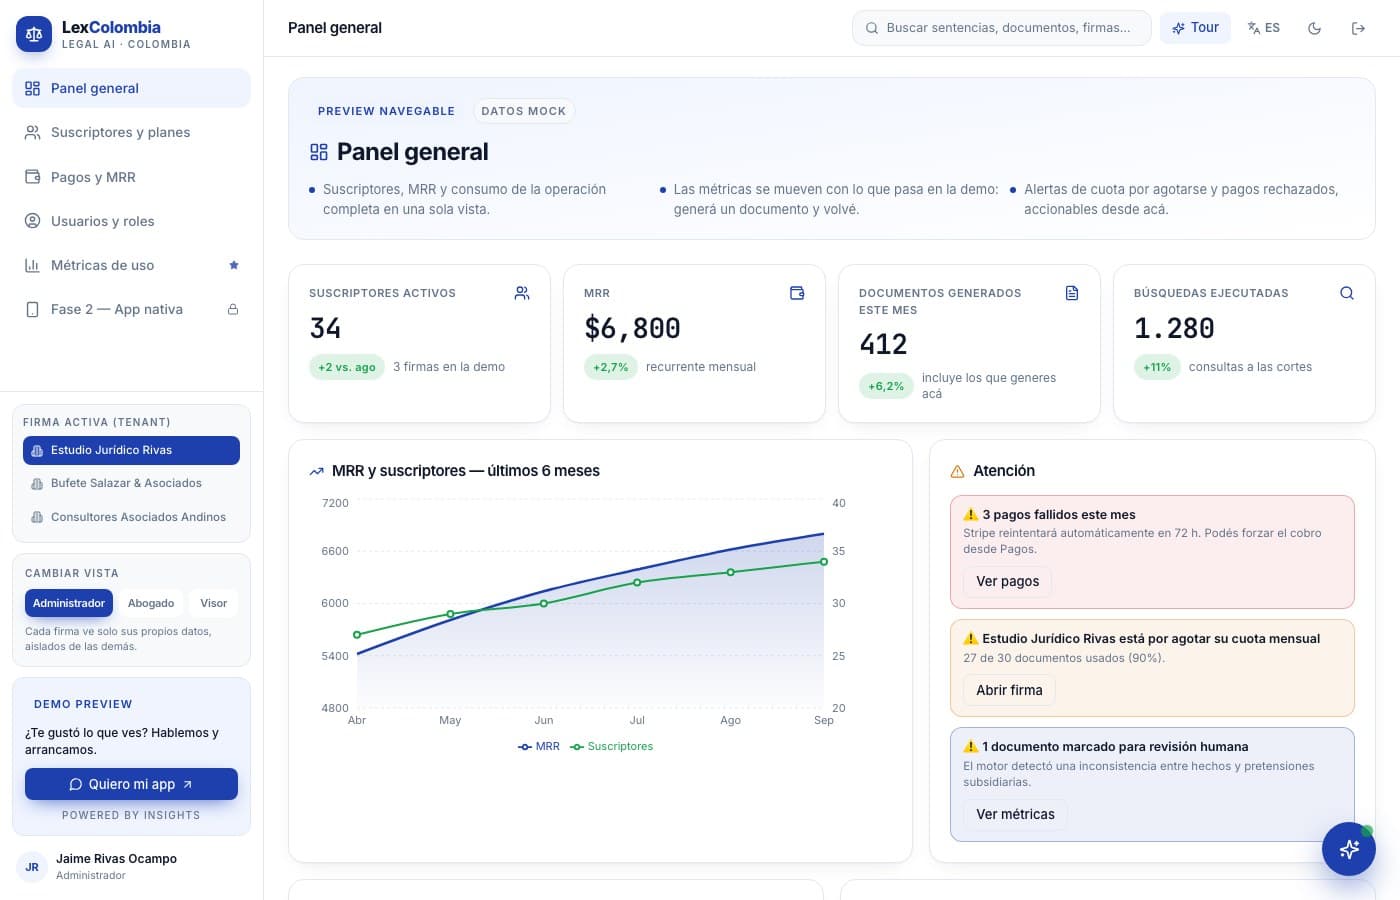Screen dimensions: 1400x900
Task: Click the Abrir firma button
Action: click(x=1009, y=690)
